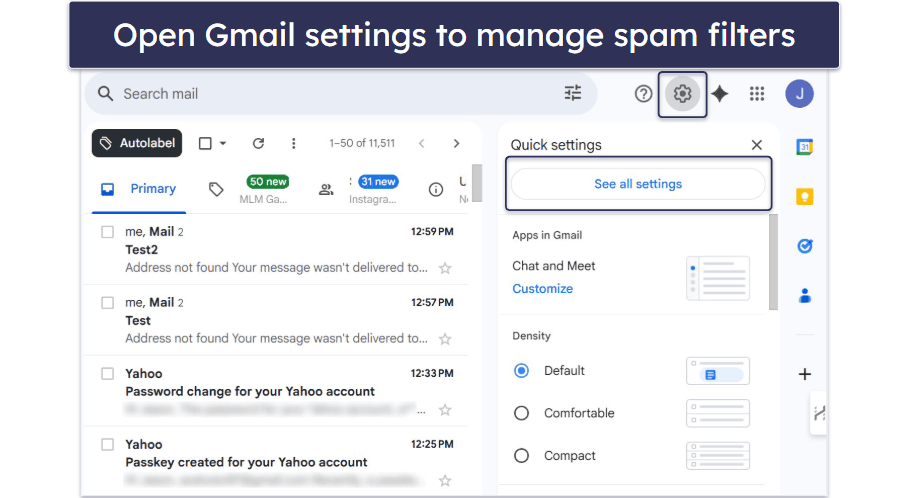This screenshot has height=498, width=907.
Task: Open the Google apps grid
Action: 757,94
